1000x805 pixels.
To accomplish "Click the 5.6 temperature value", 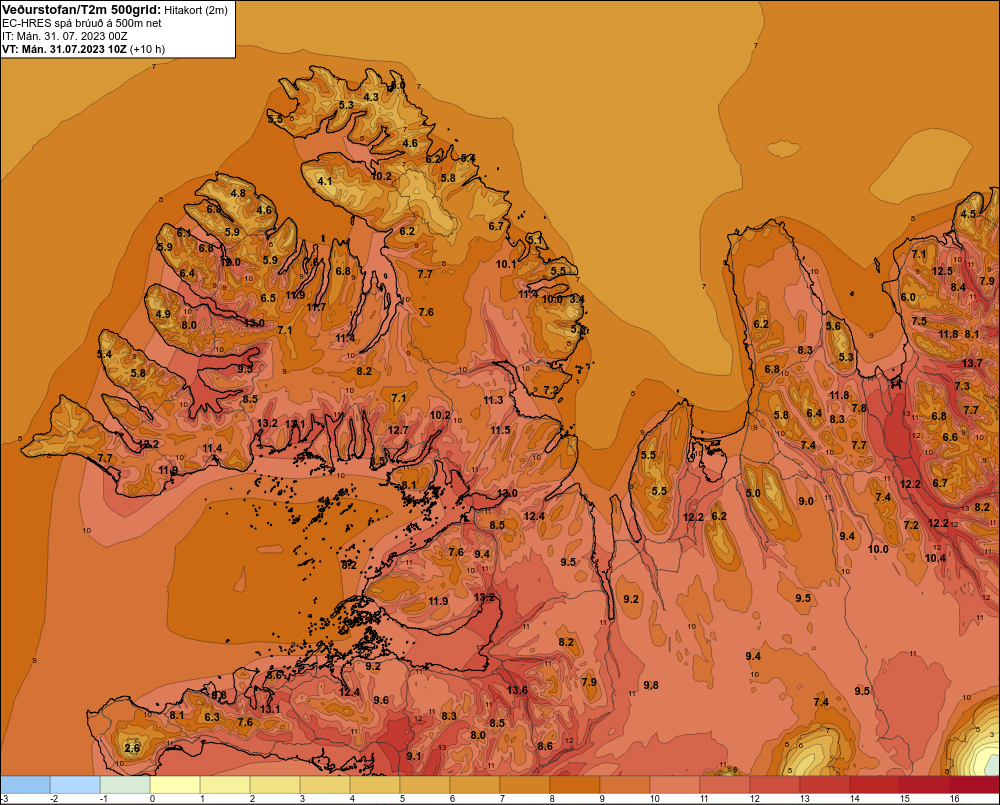I will point(833,326).
